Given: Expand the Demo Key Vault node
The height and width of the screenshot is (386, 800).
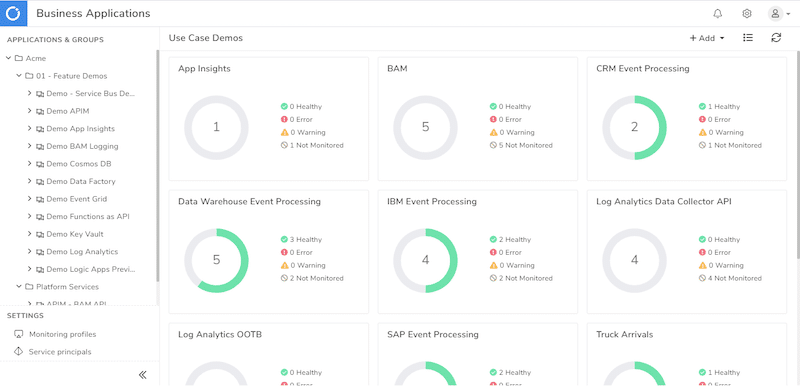Looking at the screenshot, I should 30,234.
